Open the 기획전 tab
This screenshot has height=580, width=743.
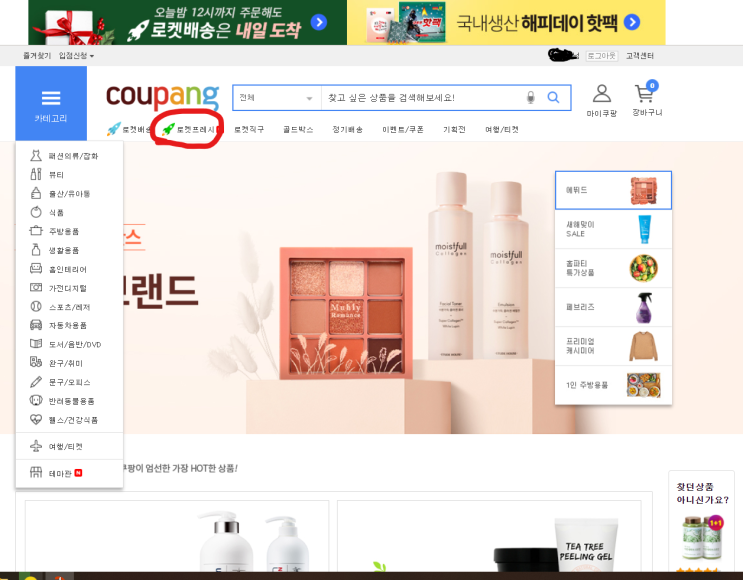(x=454, y=129)
